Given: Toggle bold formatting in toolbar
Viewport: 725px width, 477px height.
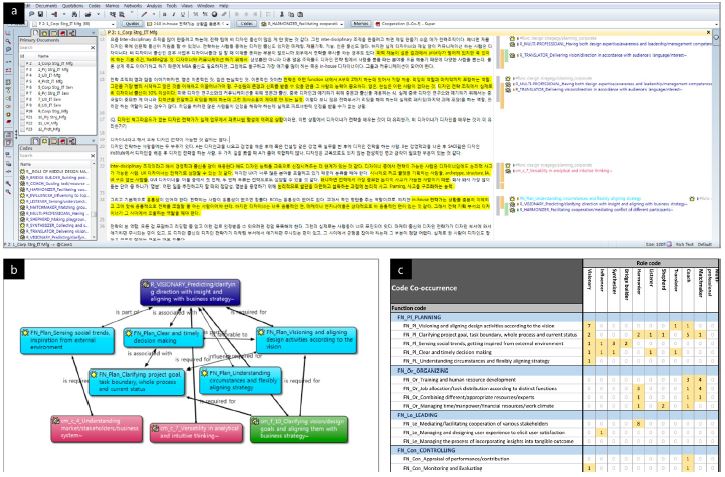Looking at the screenshot, I should [164, 14].
